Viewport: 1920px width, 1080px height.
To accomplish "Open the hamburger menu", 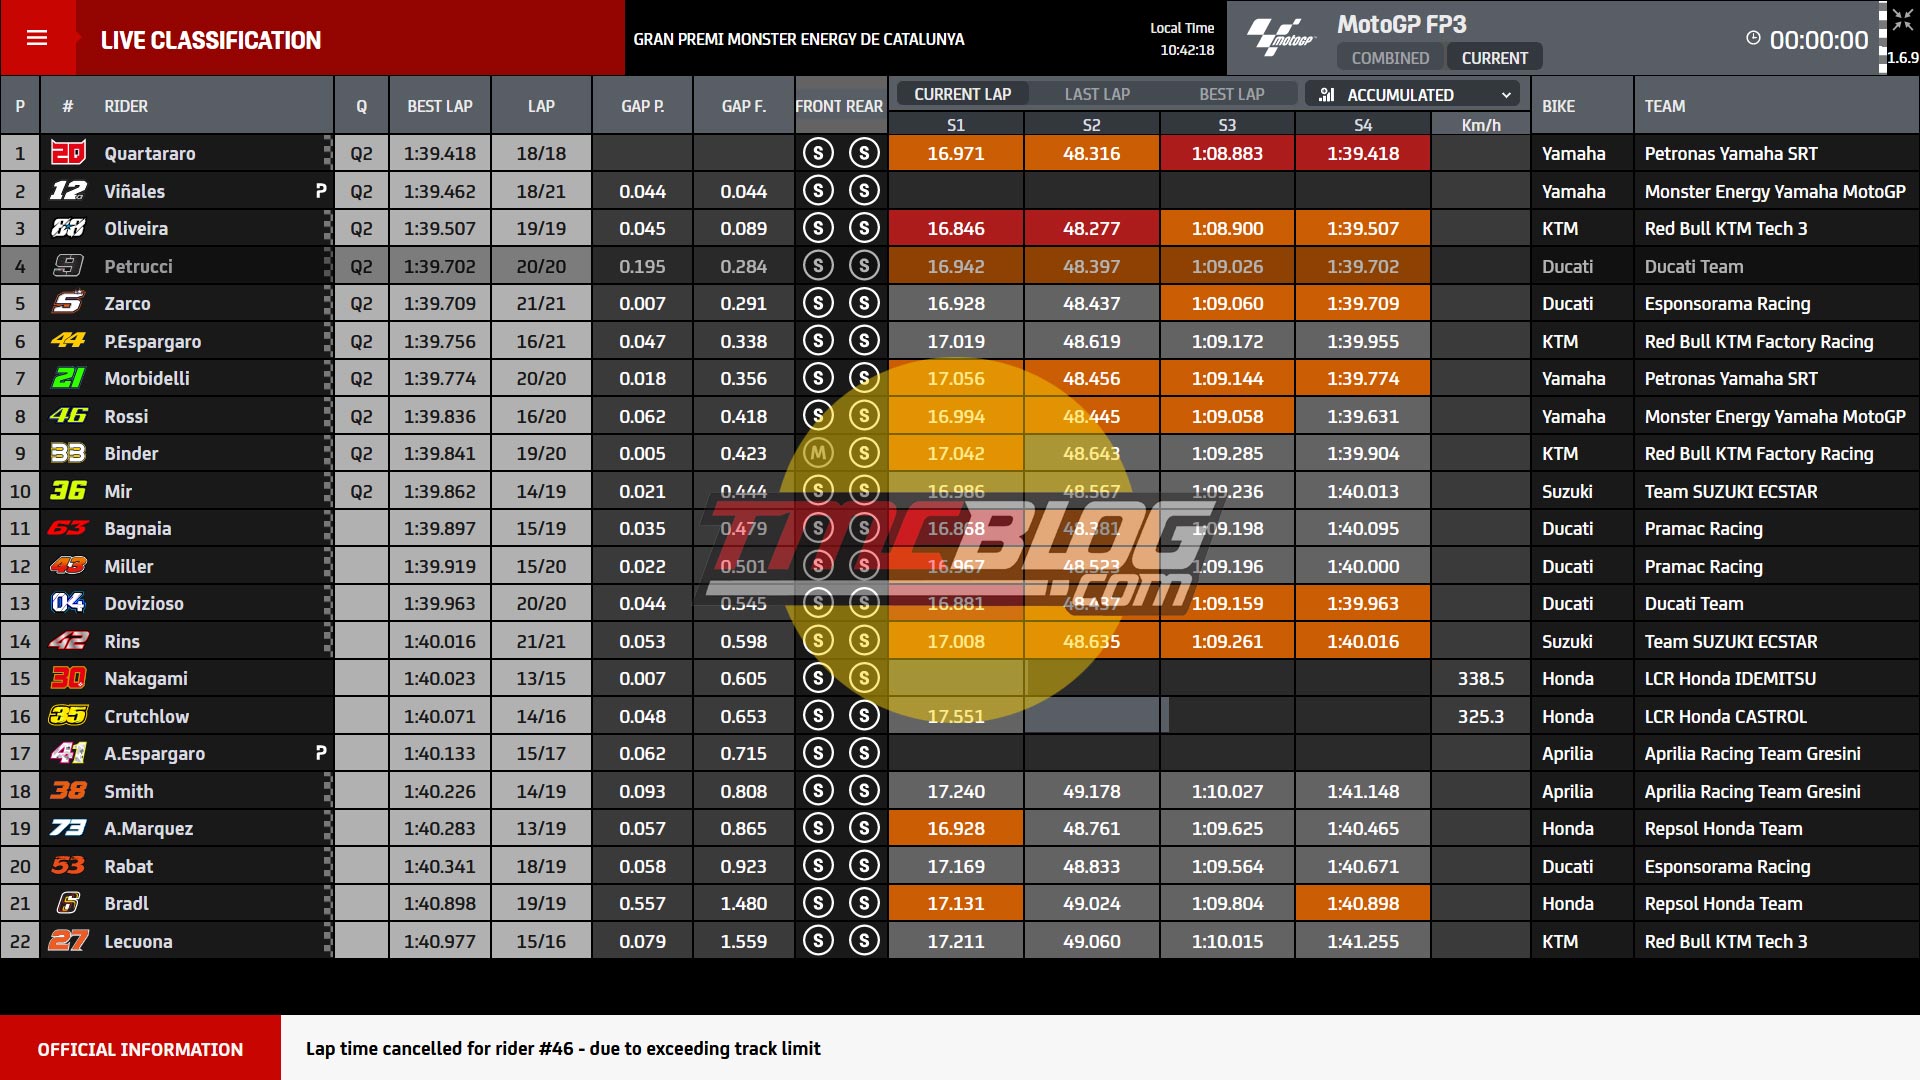I will pos(37,38).
